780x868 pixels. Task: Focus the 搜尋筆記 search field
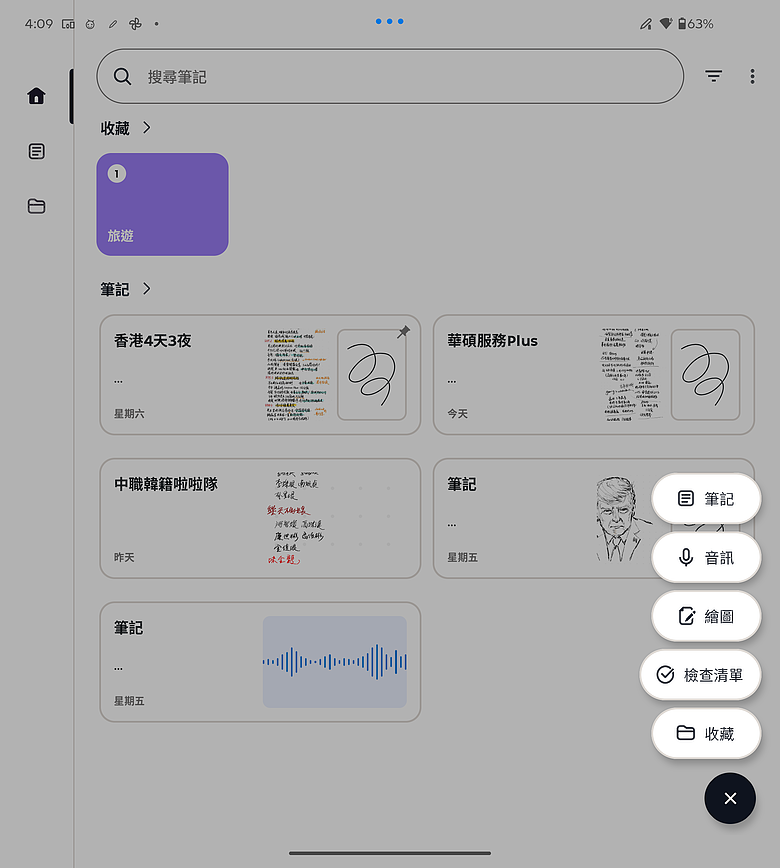tap(390, 76)
